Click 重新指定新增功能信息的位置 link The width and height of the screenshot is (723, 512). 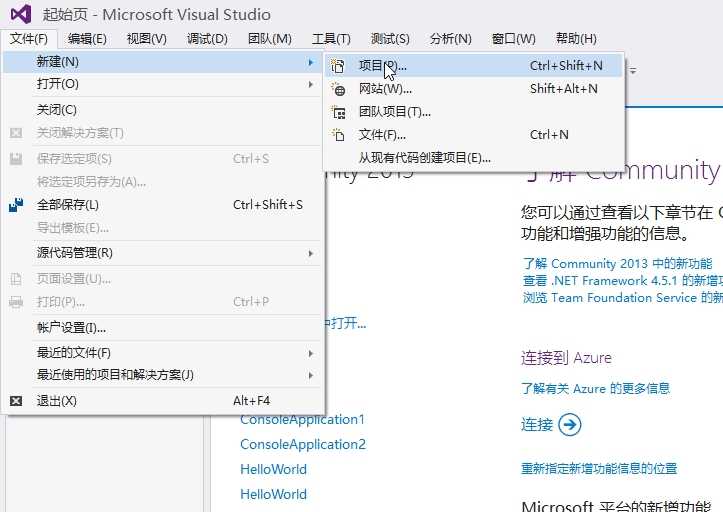(x=599, y=469)
